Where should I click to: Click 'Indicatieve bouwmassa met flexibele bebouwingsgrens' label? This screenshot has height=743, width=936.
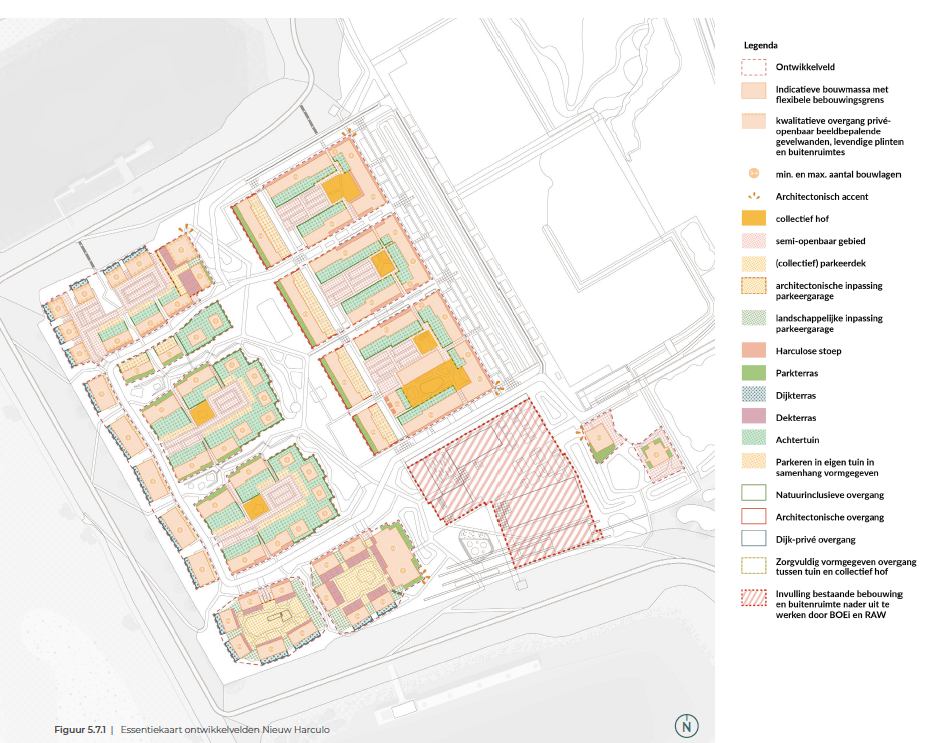tap(832, 94)
